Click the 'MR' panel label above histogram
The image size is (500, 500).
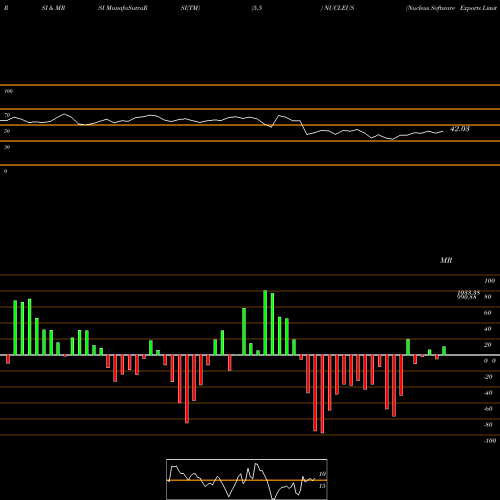pos(446,260)
